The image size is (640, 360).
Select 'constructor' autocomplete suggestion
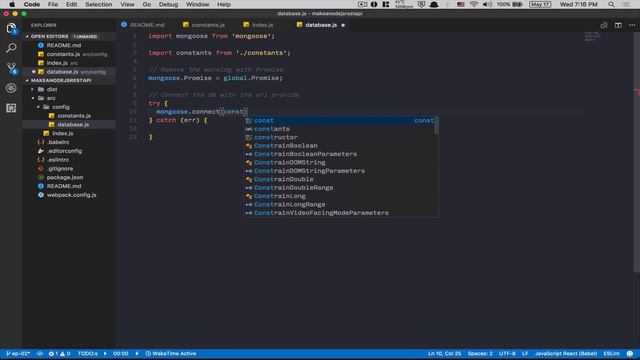pyautogui.click(x=340, y=137)
